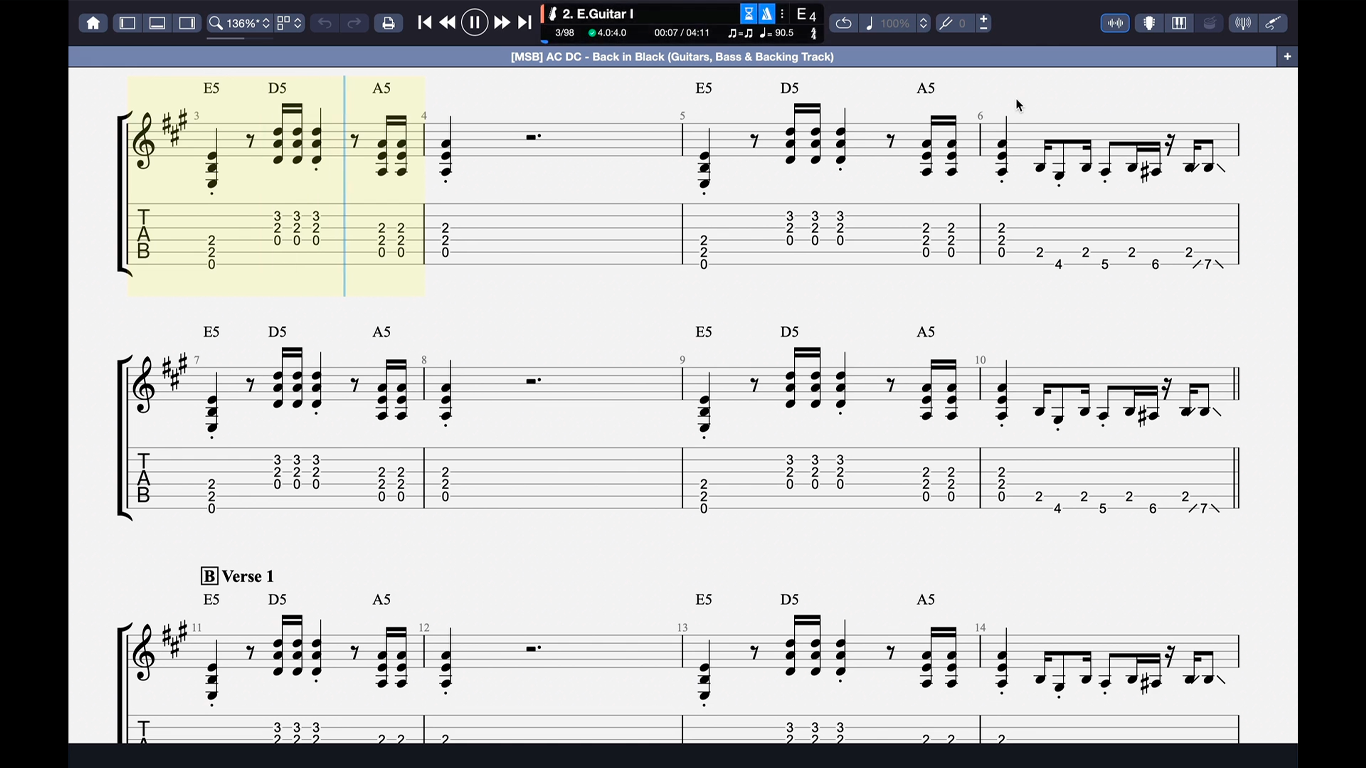Show the guitar fretboard view
Image resolution: width=1366 pixels, height=768 pixels.
(1149, 23)
